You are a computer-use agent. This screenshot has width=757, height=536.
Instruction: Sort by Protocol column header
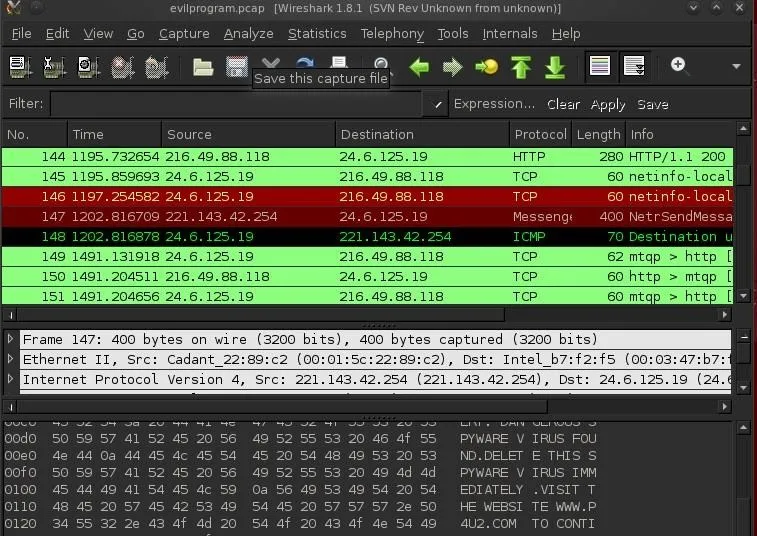(541, 134)
